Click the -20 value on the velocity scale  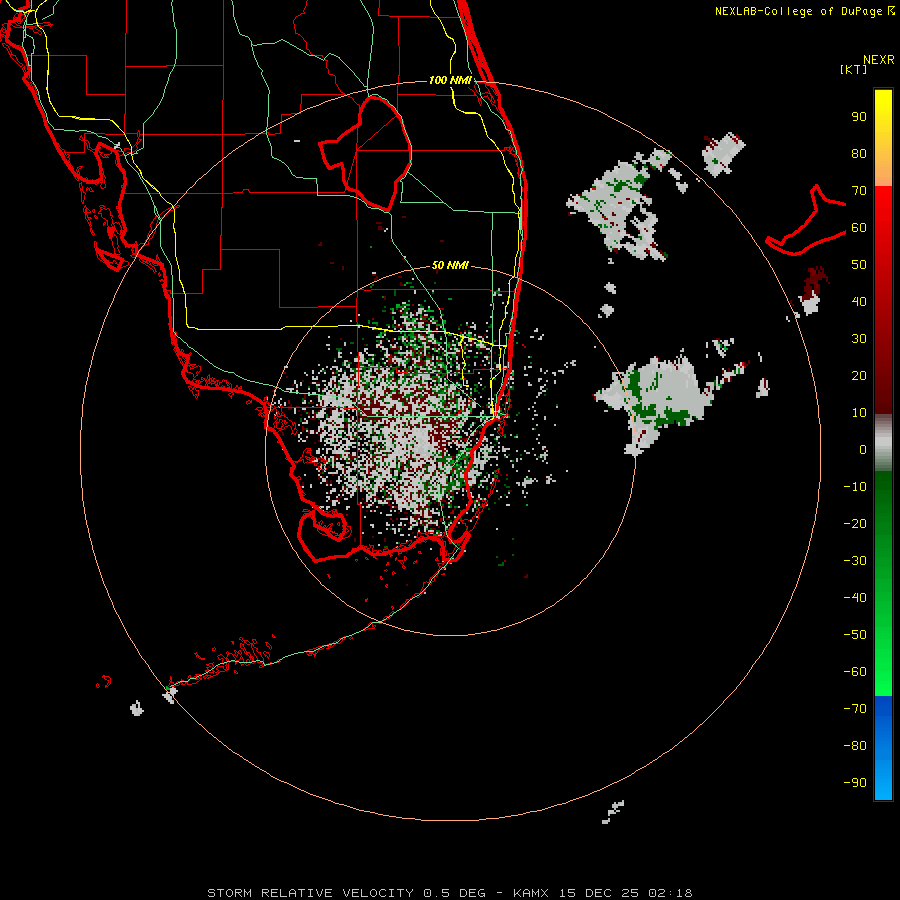855,523
